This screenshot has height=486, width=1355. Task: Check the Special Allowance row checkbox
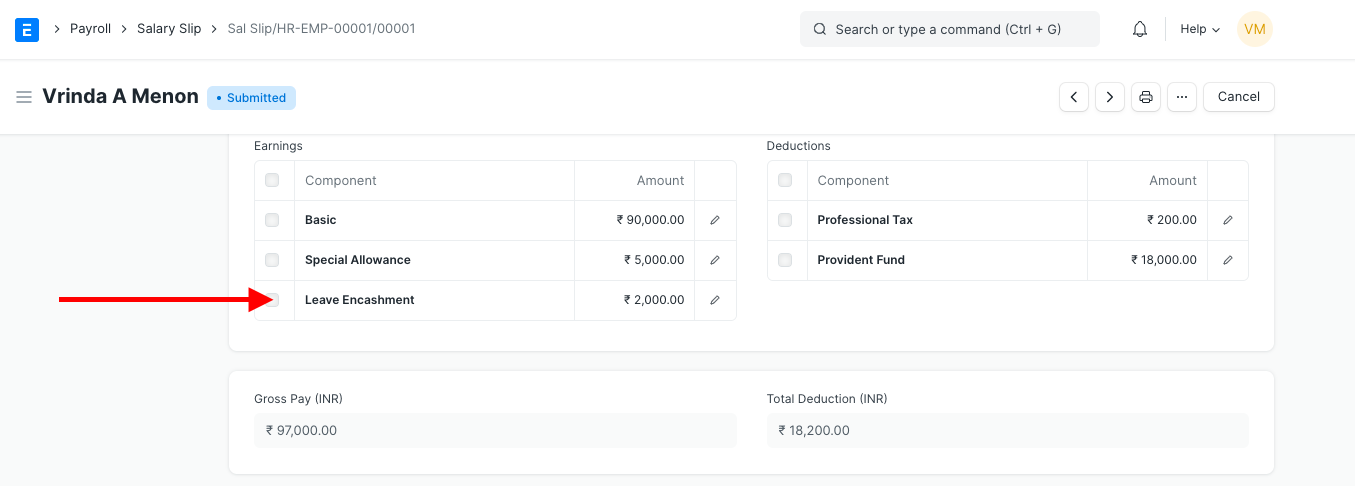272,260
